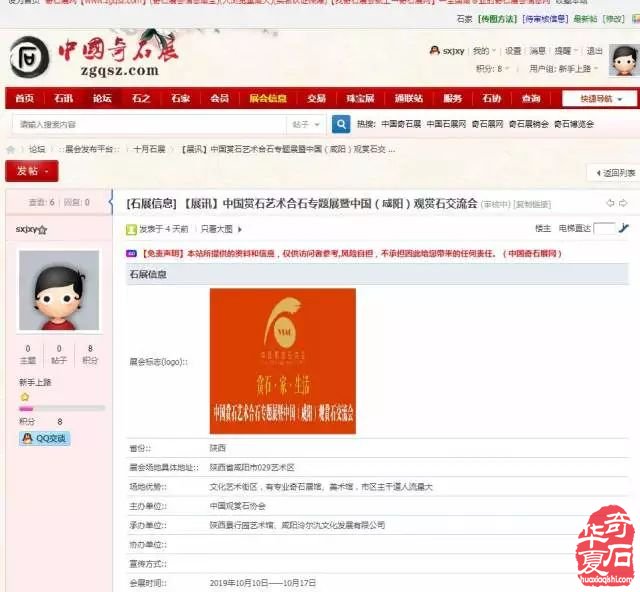Click the 楼主 link

point(543,228)
